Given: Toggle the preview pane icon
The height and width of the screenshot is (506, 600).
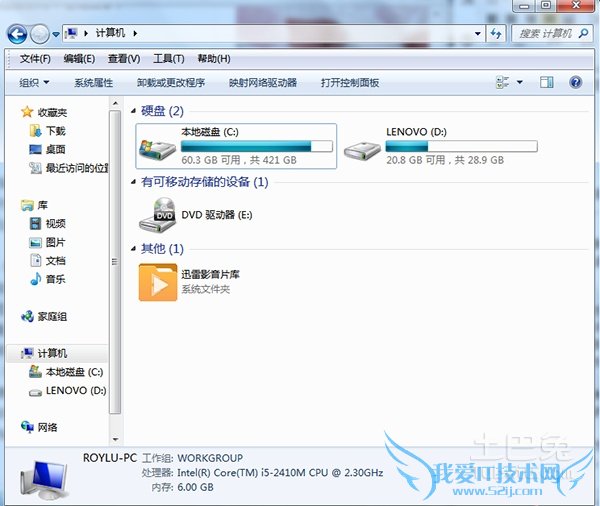Looking at the screenshot, I should [546, 82].
